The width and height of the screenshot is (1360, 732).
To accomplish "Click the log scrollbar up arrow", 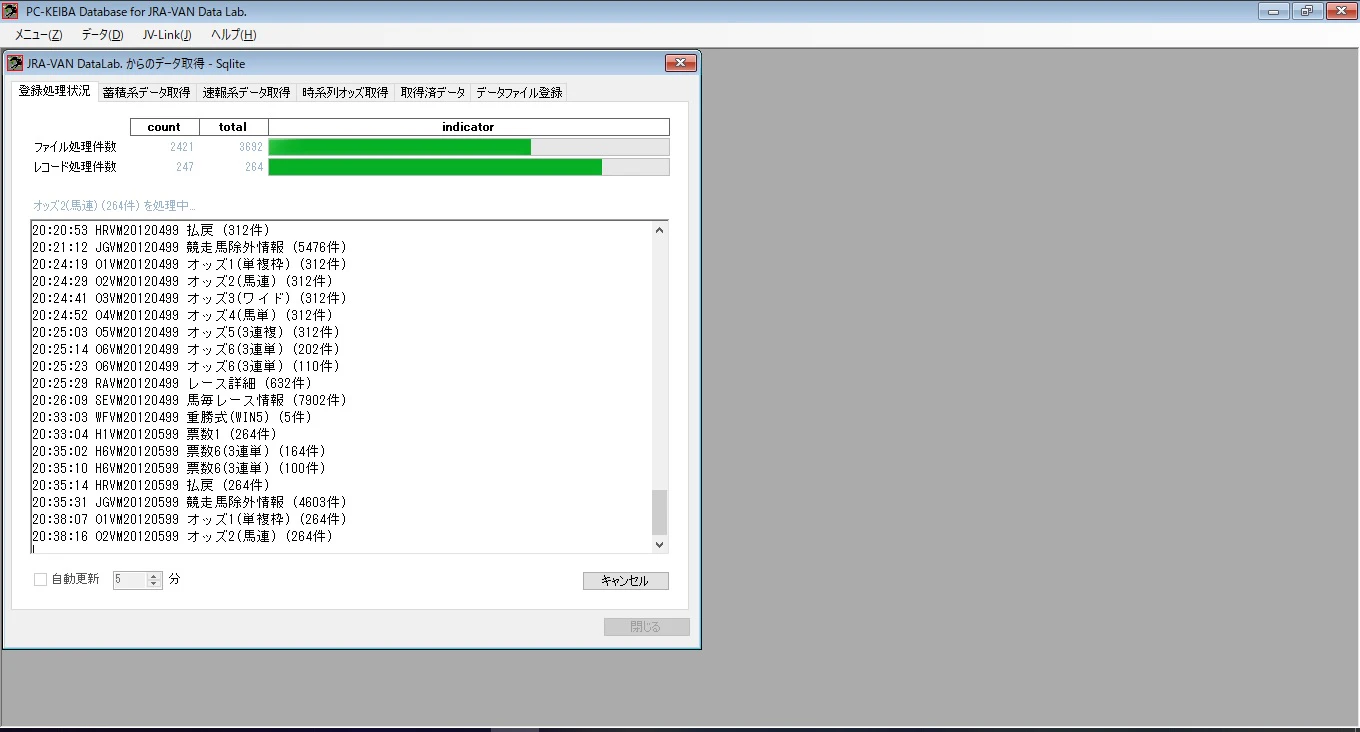I will point(659,230).
